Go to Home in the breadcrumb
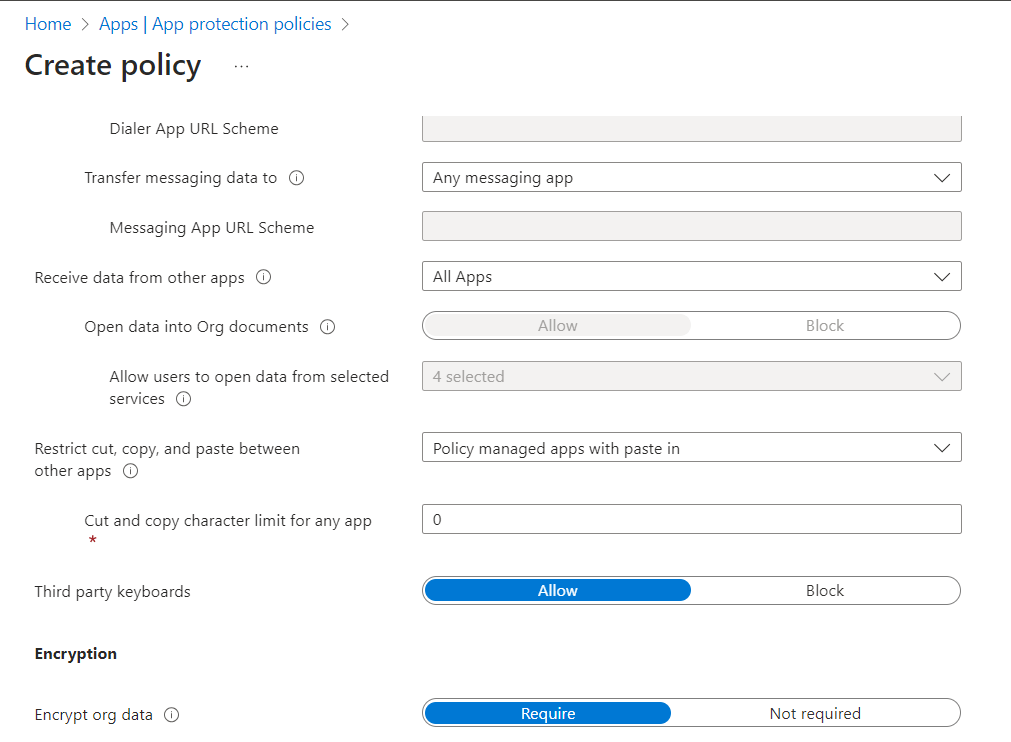The image size is (1011, 742). [x=48, y=24]
